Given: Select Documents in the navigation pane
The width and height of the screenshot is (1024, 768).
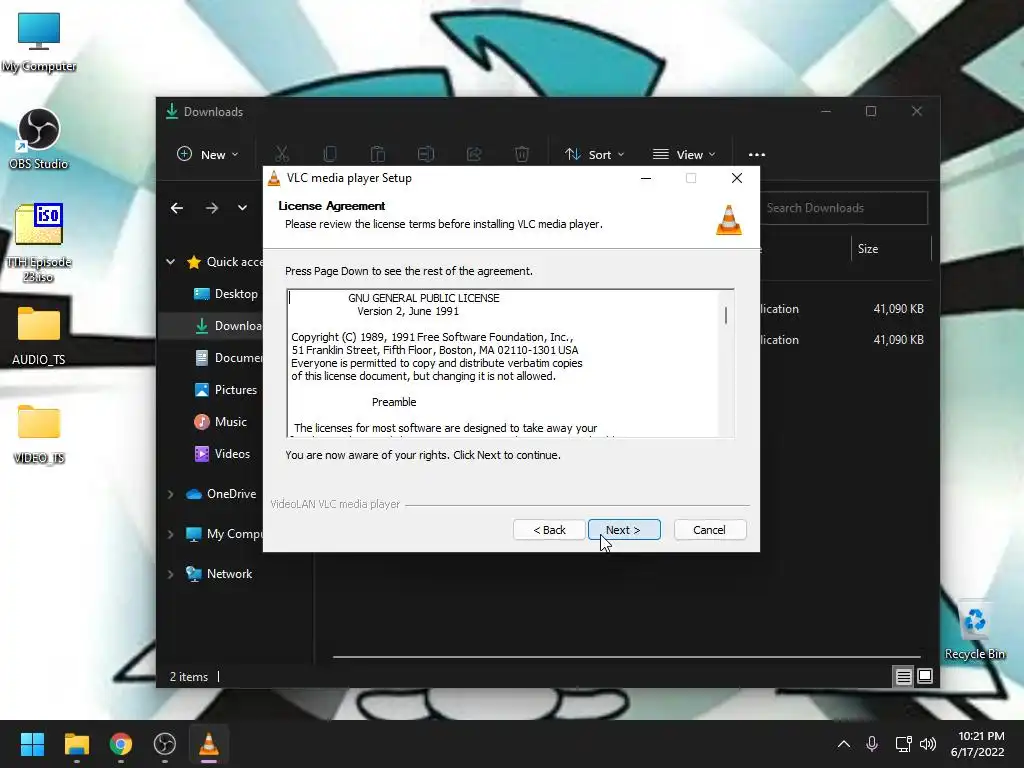Looking at the screenshot, I should pyautogui.click(x=229, y=358).
